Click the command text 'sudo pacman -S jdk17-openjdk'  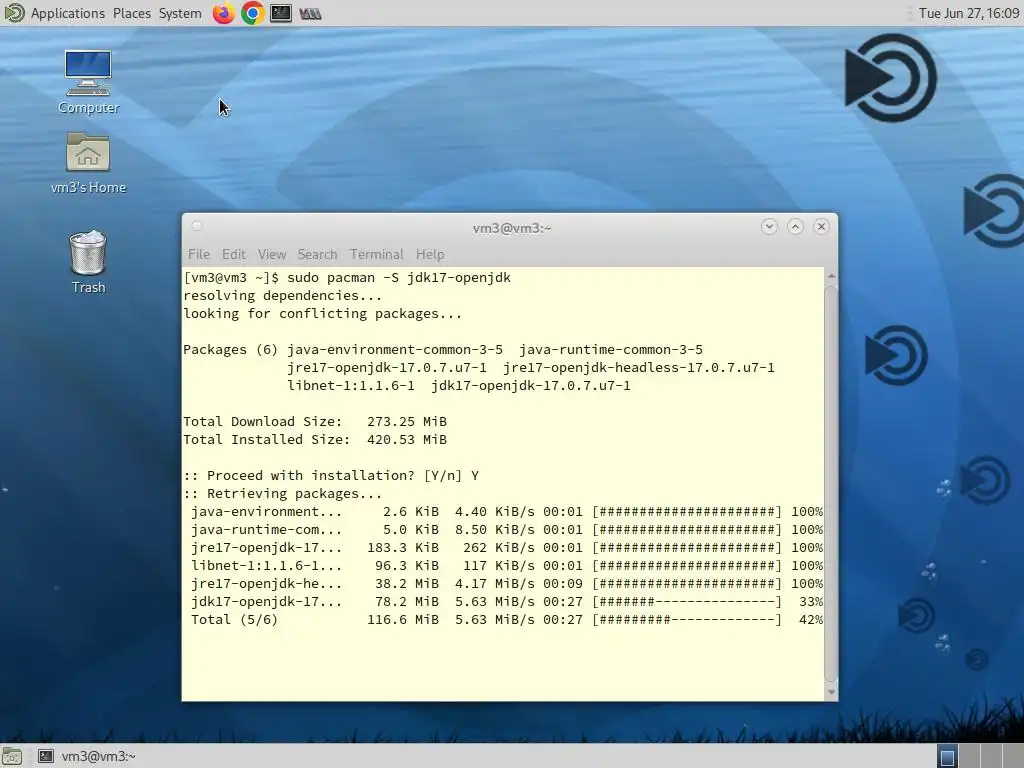tap(399, 278)
